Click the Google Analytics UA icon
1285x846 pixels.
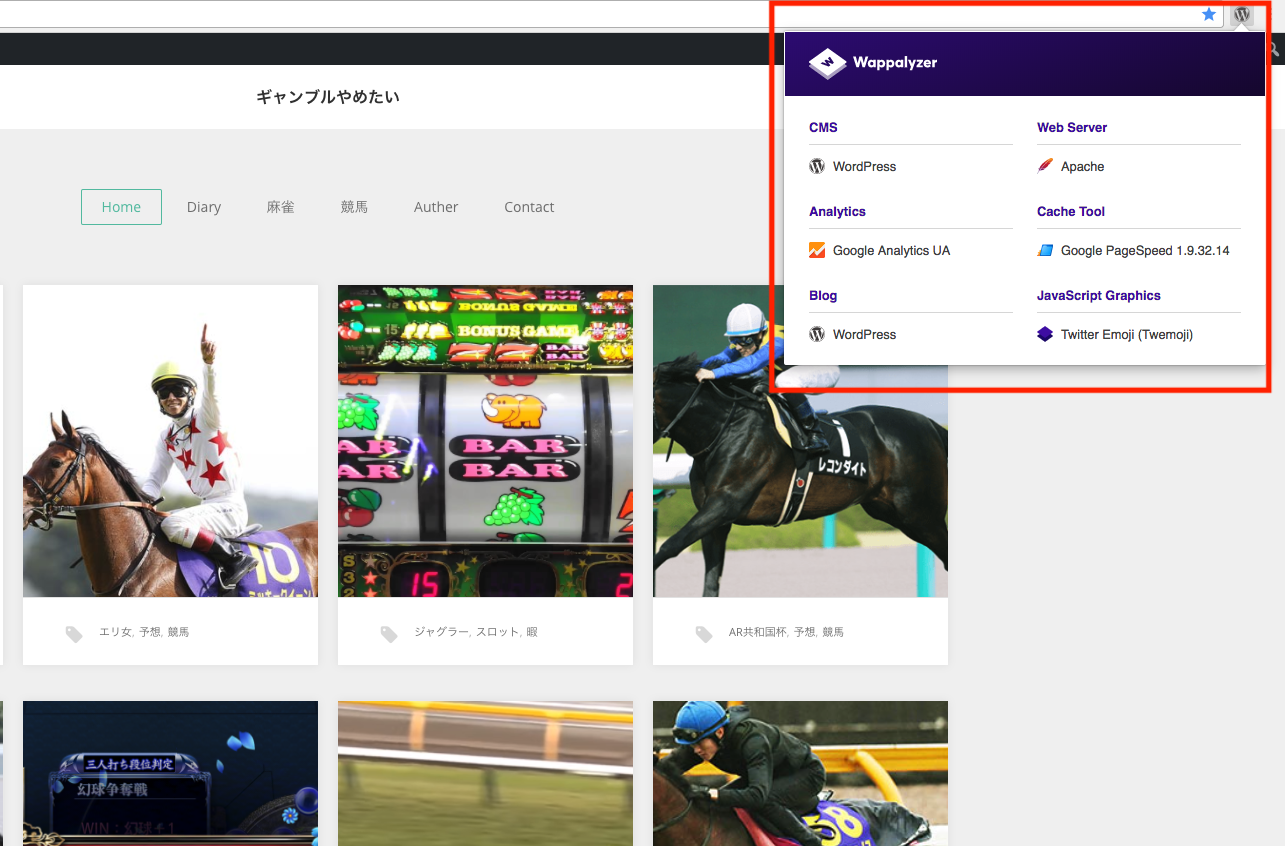tap(817, 250)
